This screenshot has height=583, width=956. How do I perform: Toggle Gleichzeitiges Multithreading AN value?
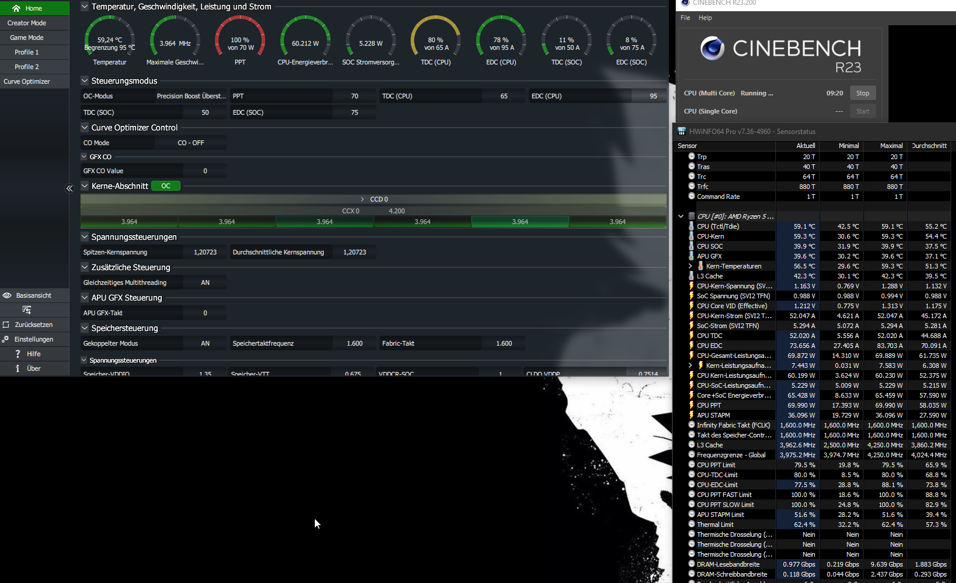[x=205, y=282]
